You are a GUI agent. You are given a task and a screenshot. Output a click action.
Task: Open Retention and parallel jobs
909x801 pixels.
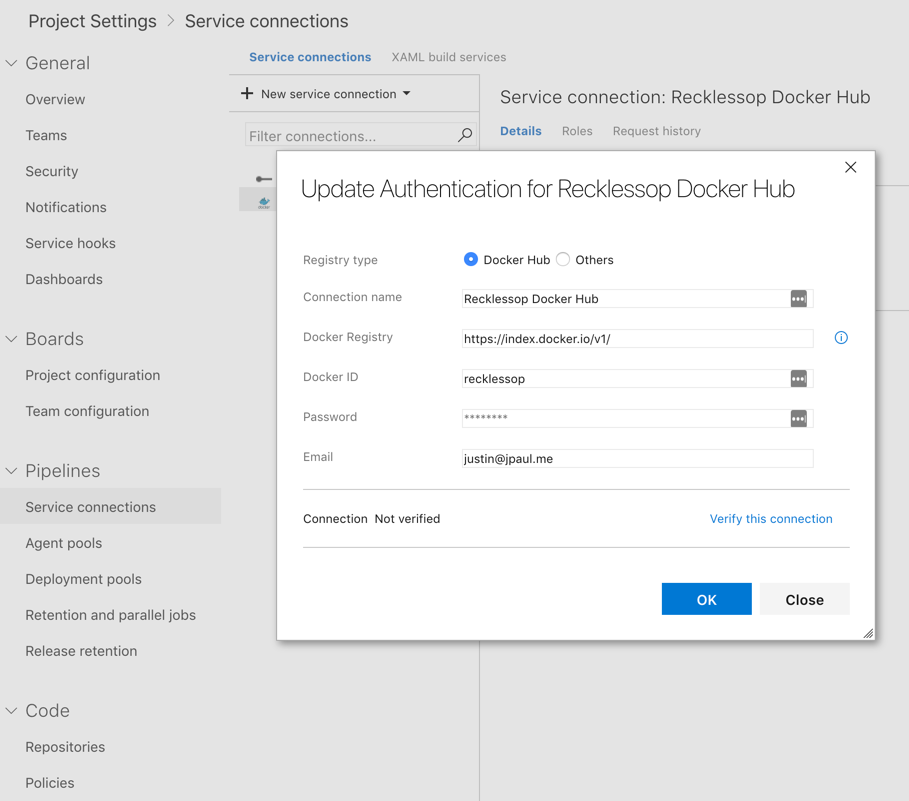tap(111, 616)
